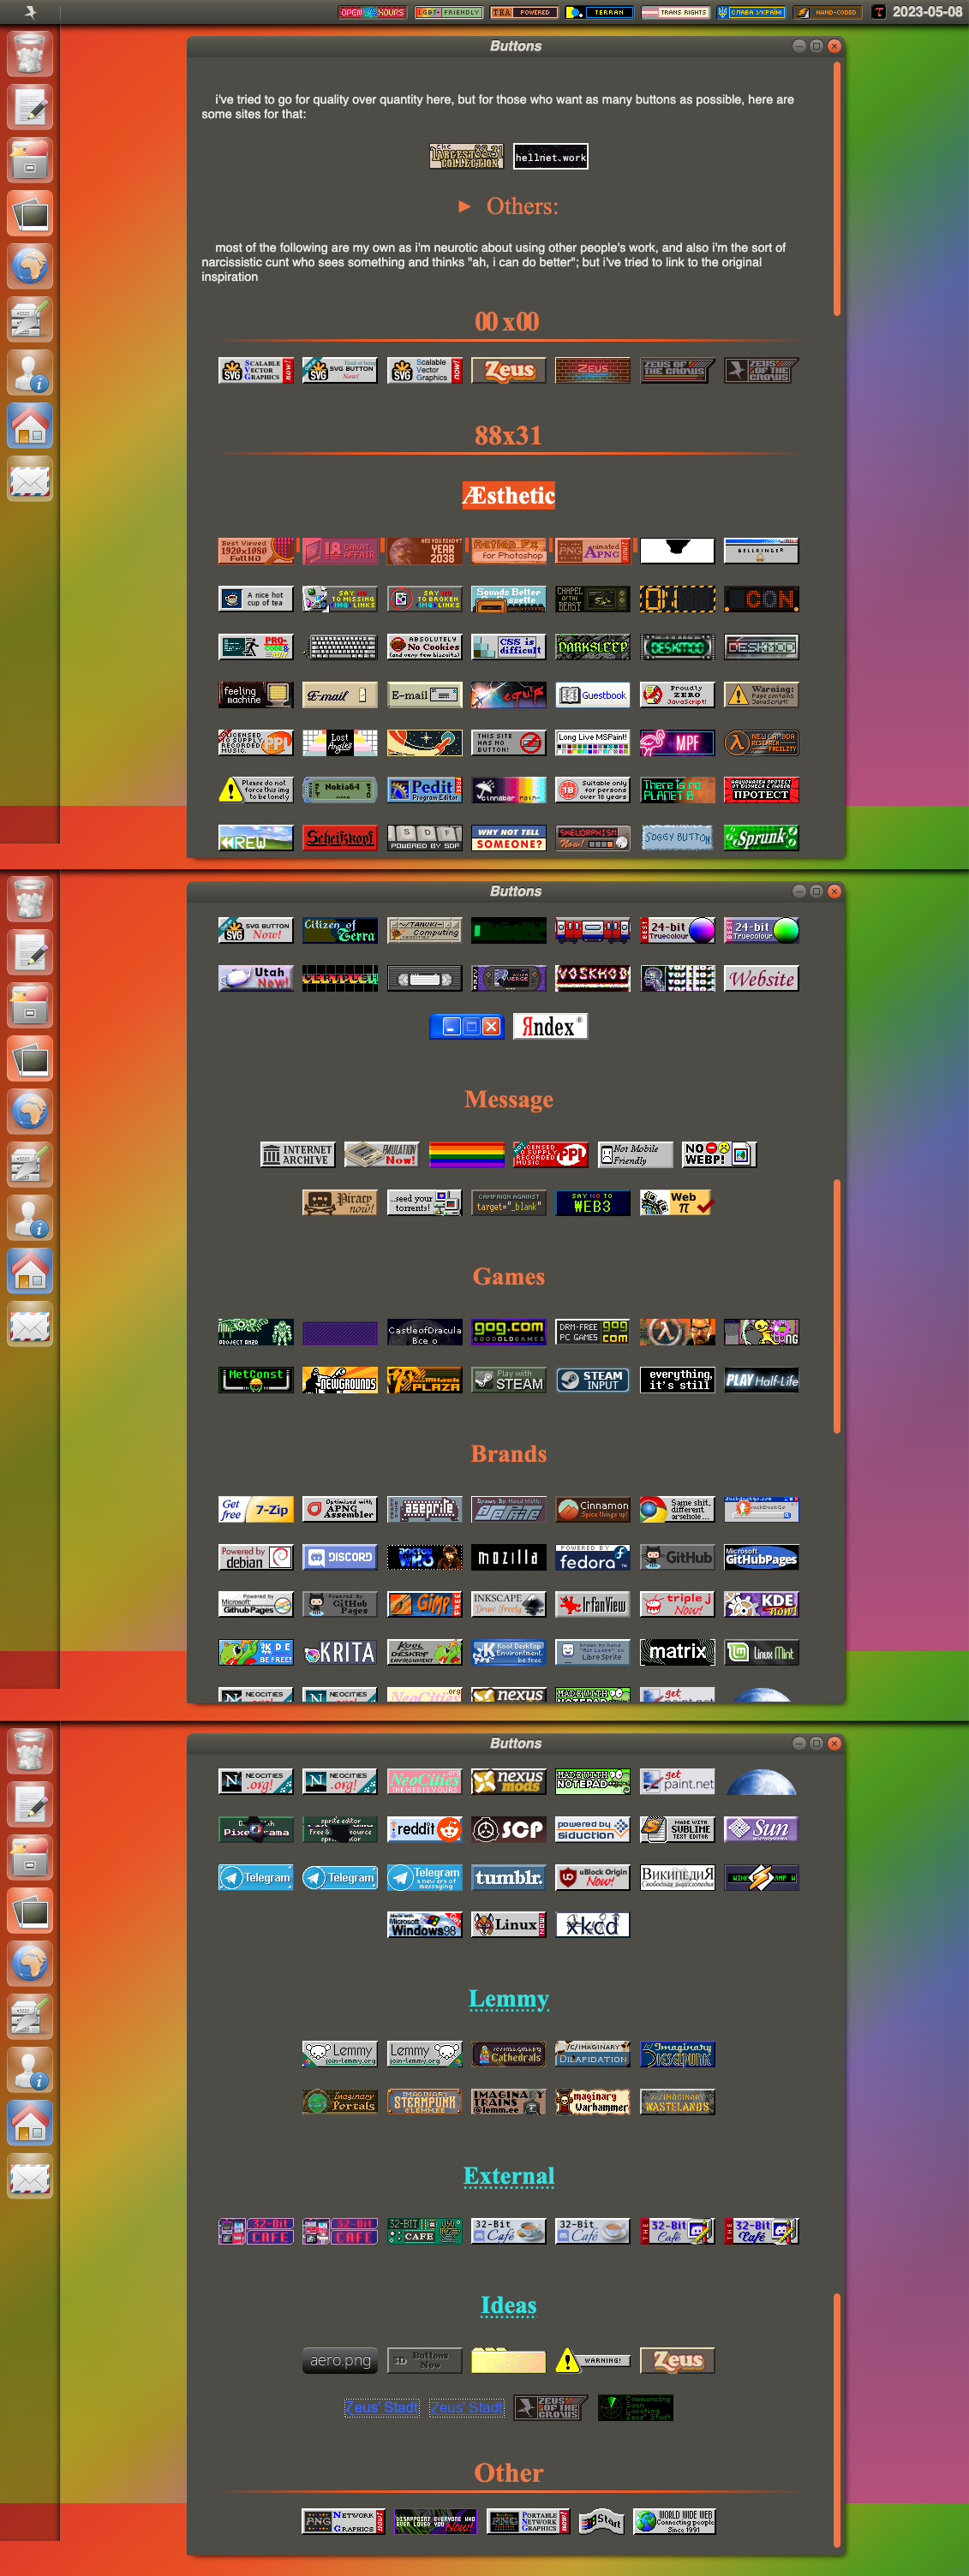Click the Get Free 7-Zip button
This screenshot has width=969, height=2576.
[x=256, y=1510]
